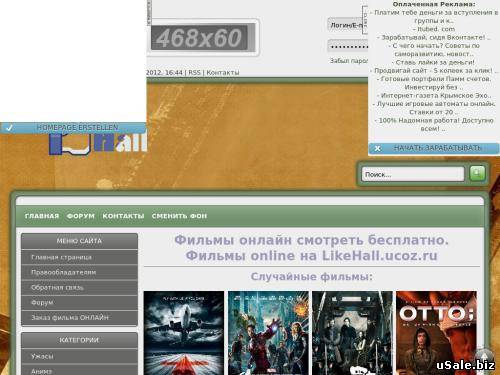Click the 'Ставь лайки за деньги' ad link
Image resolution: width=500 pixels, height=375 pixels.
point(433,62)
